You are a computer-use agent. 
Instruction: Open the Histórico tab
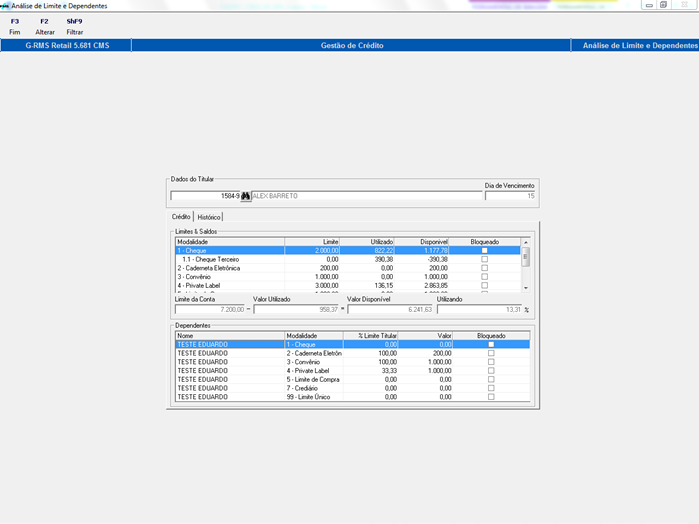coord(209,217)
